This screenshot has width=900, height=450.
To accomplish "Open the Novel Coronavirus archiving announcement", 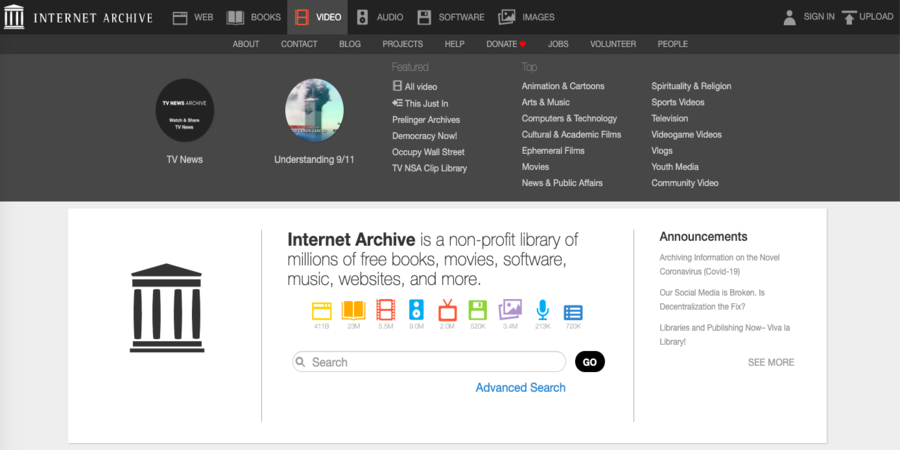I will coord(720,265).
